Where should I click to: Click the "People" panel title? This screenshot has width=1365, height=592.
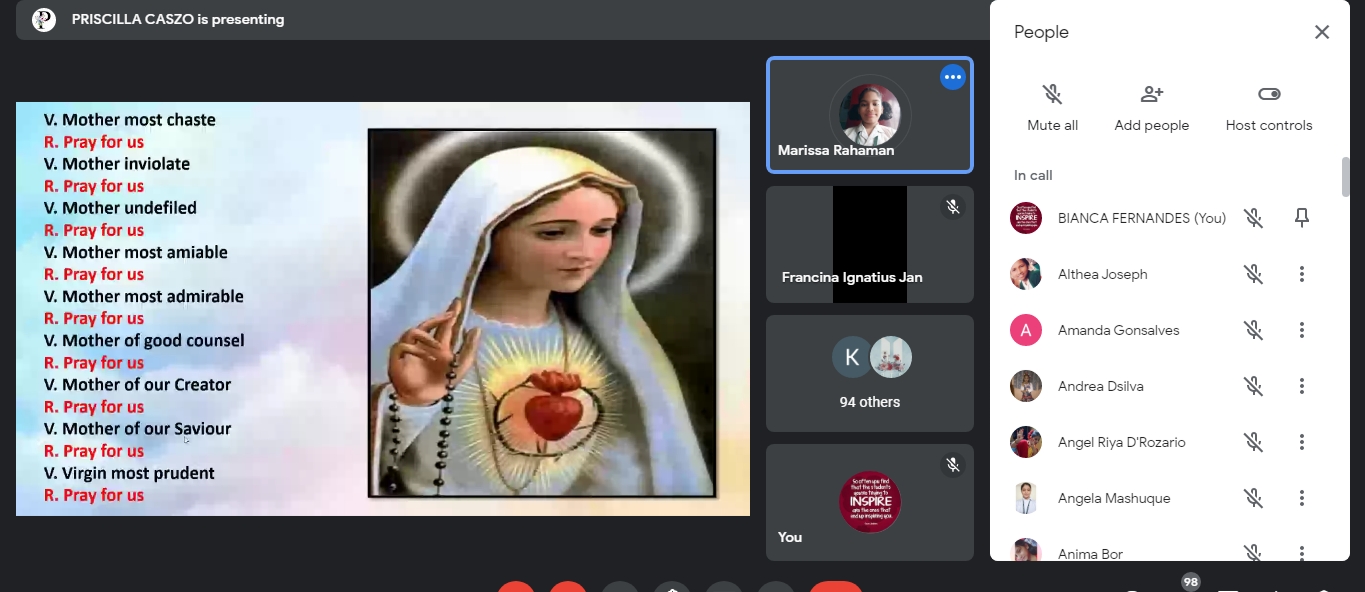pos(1041,32)
